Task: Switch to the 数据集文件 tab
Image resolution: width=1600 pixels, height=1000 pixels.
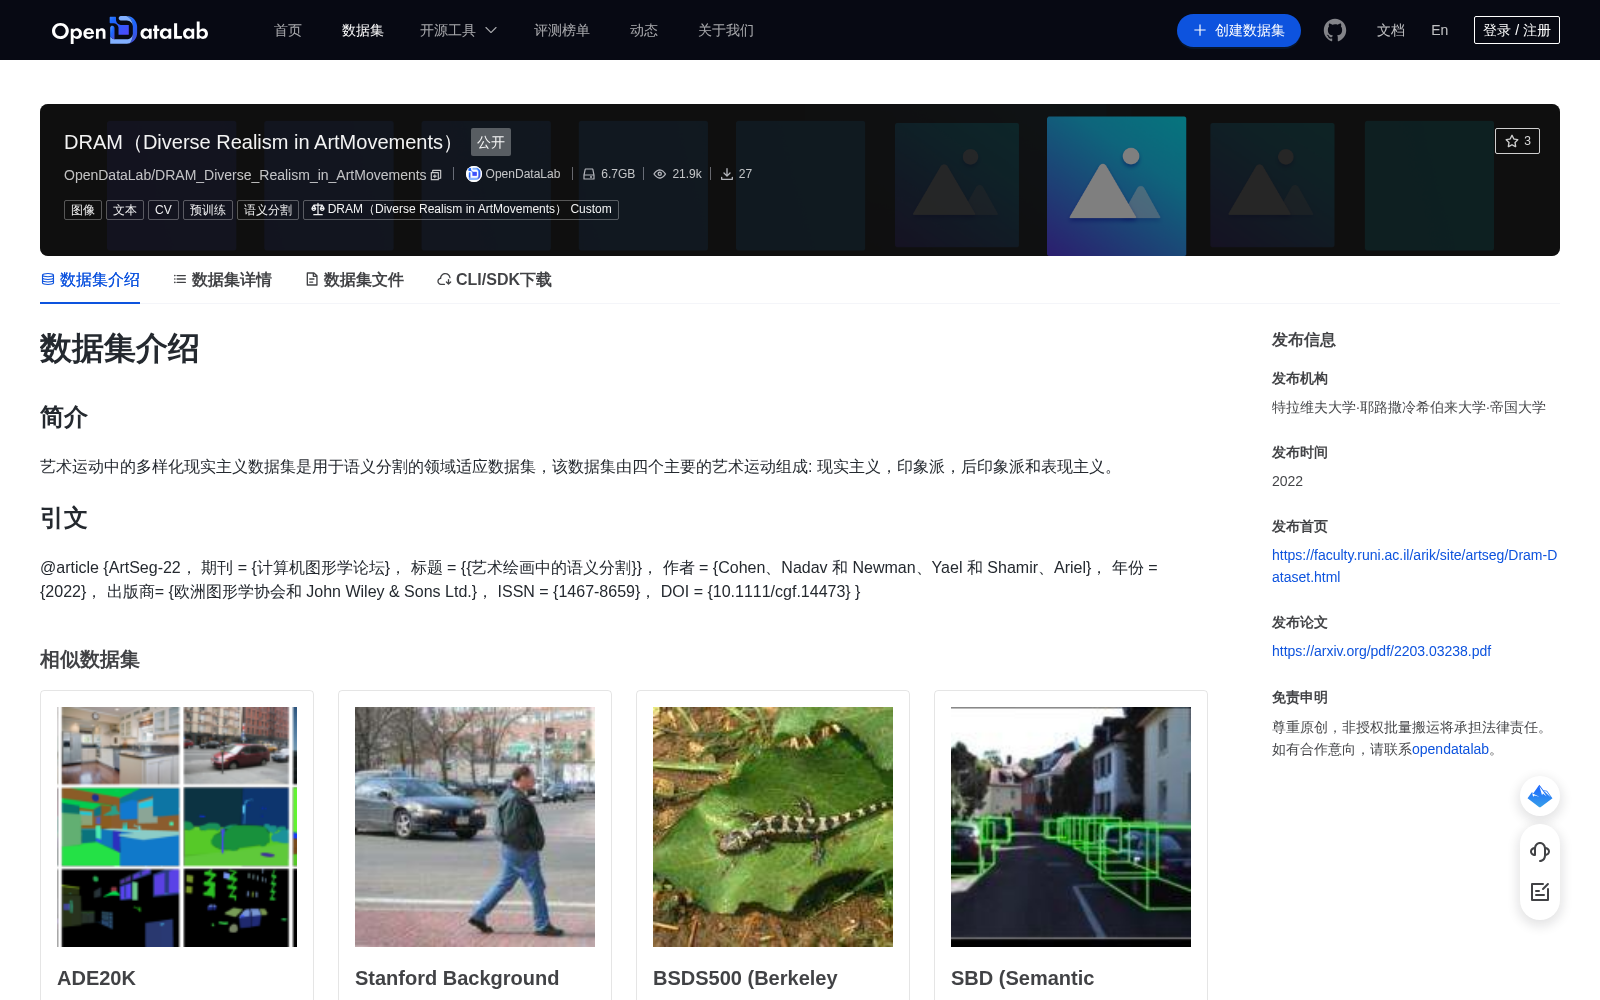Action: pos(354,280)
